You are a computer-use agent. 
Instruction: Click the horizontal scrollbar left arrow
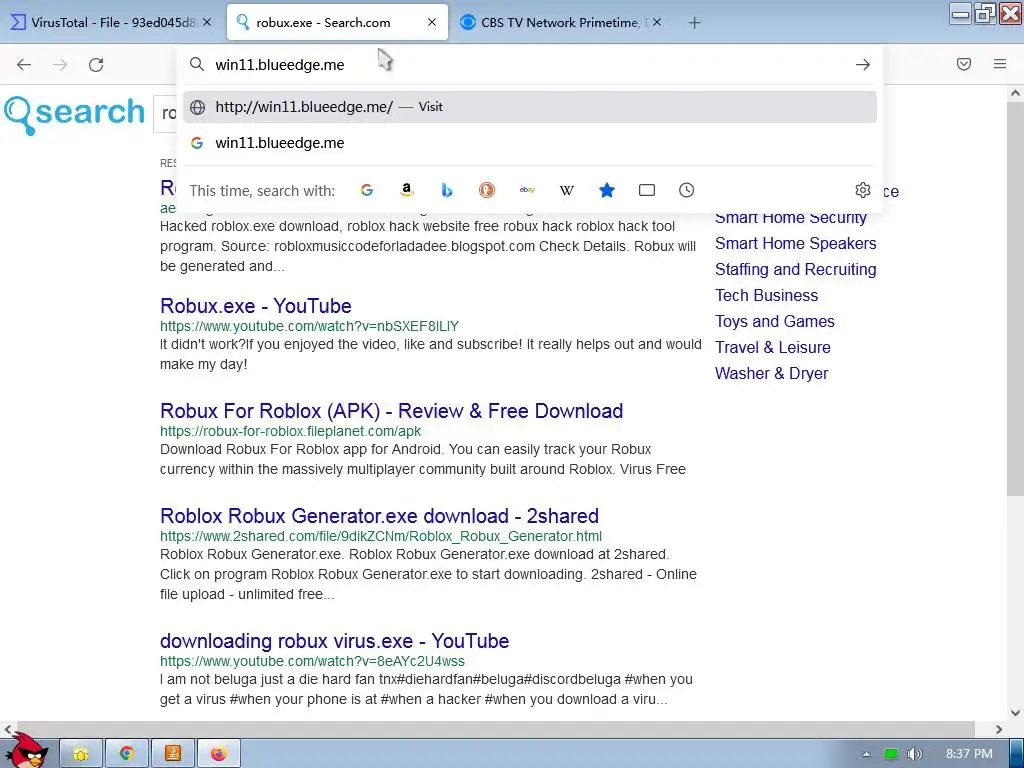click(7, 729)
